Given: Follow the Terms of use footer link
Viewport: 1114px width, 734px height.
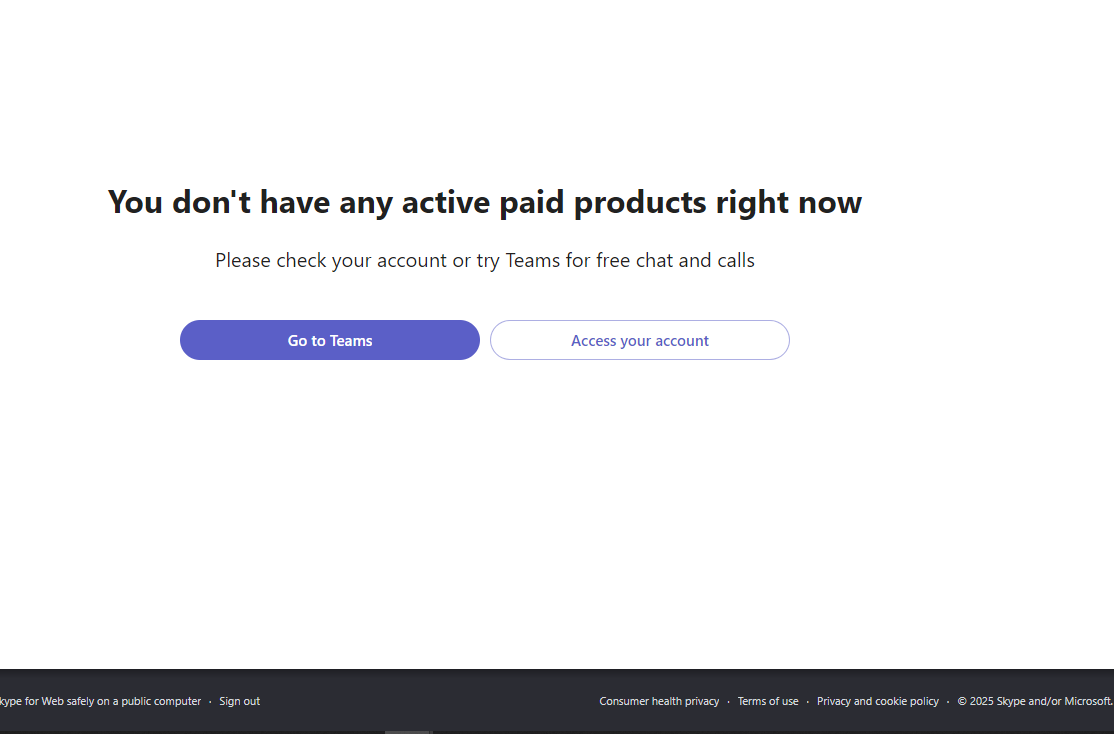Looking at the screenshot, I should coord(767,701).
